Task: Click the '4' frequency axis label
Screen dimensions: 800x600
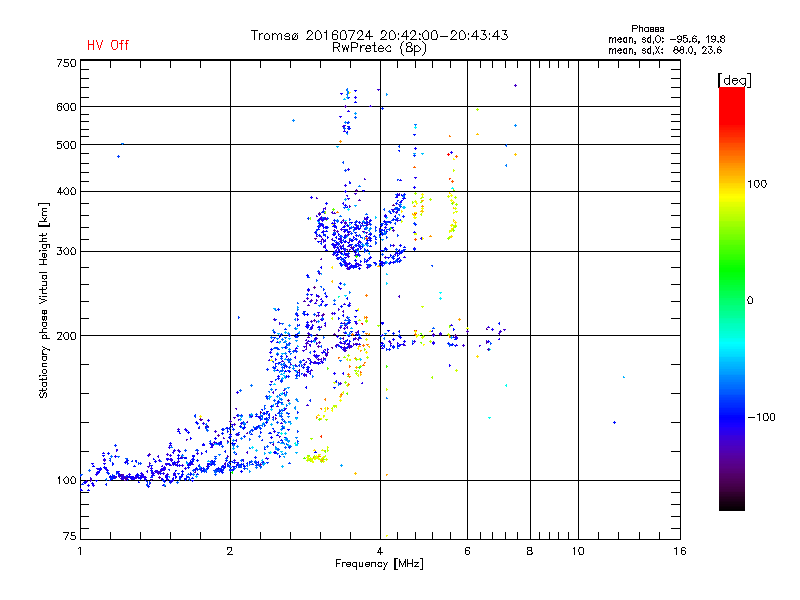Action: coord(380,551)
